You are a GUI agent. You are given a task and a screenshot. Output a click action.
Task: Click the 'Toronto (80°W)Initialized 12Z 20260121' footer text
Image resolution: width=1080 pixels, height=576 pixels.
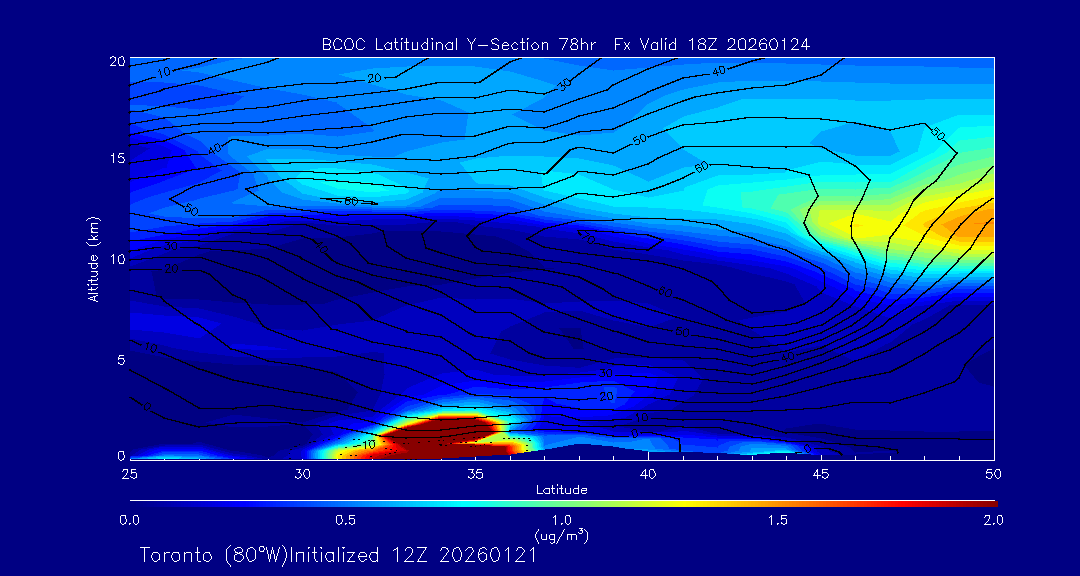(338, 554)
